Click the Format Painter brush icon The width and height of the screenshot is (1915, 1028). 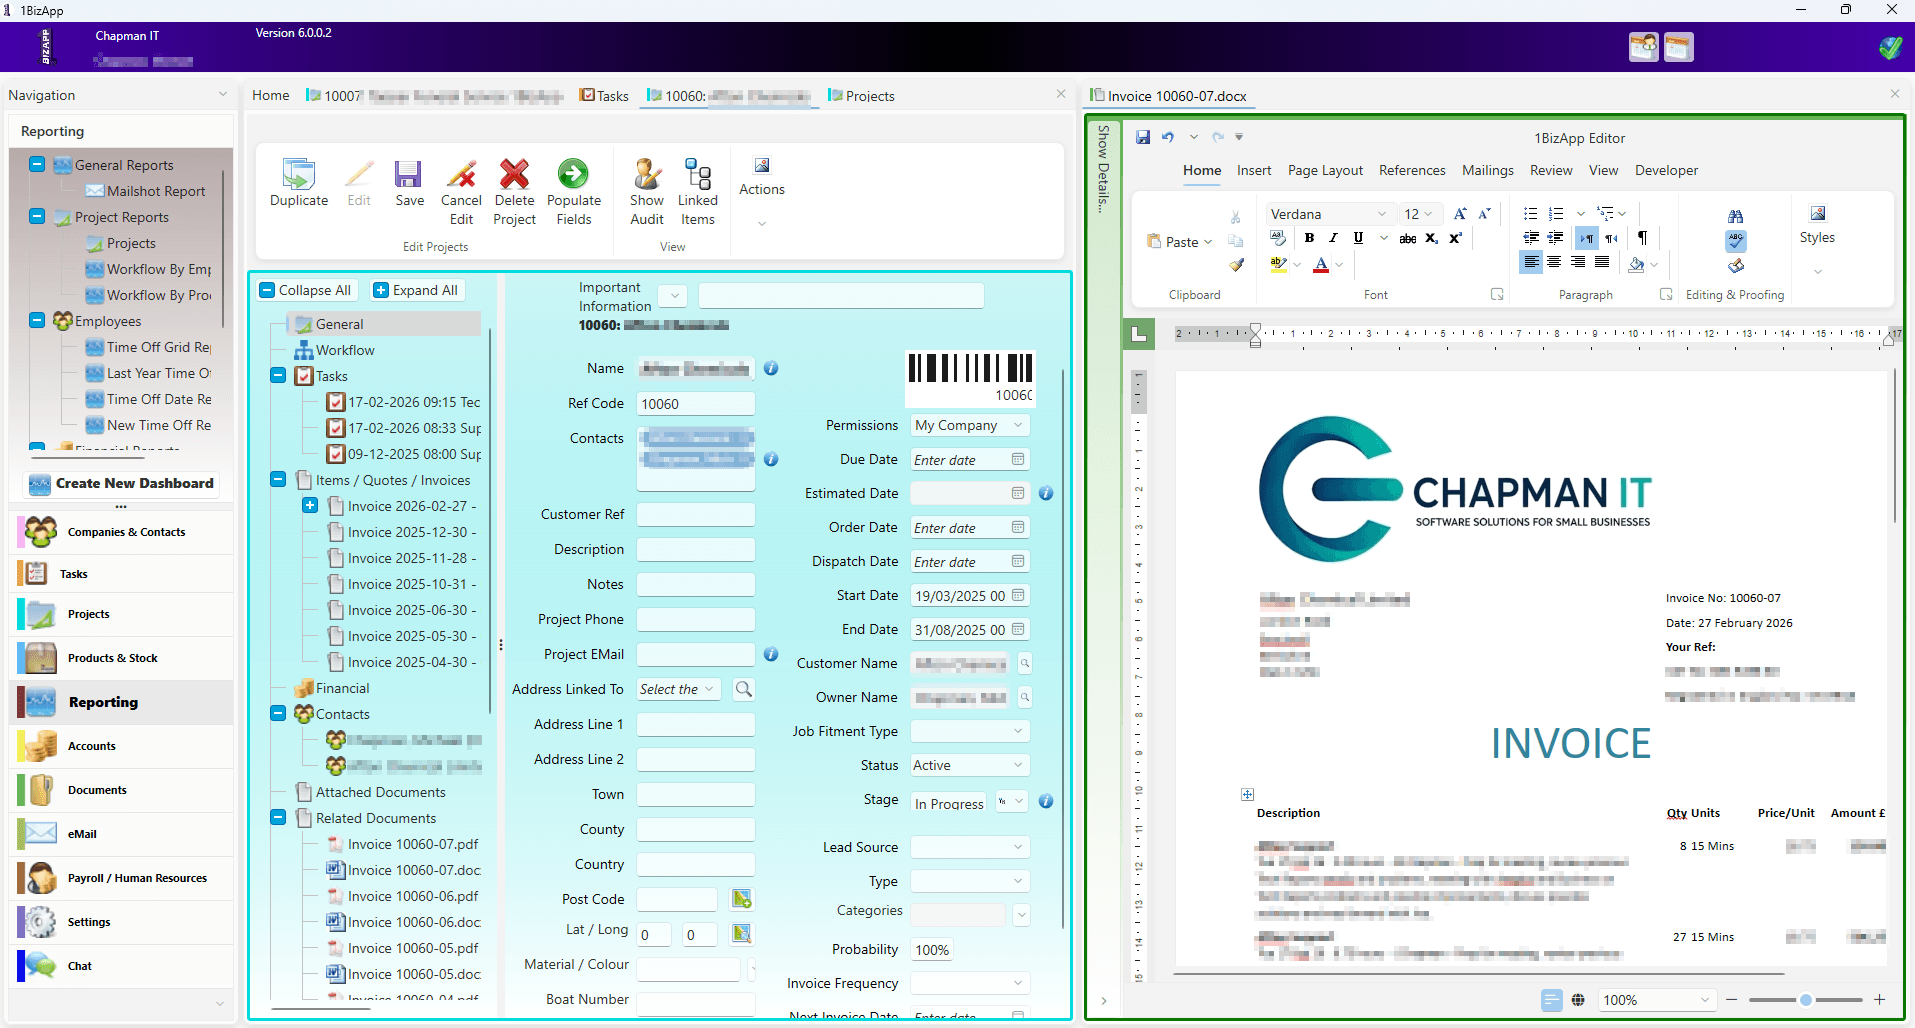tap(1237, 265)
